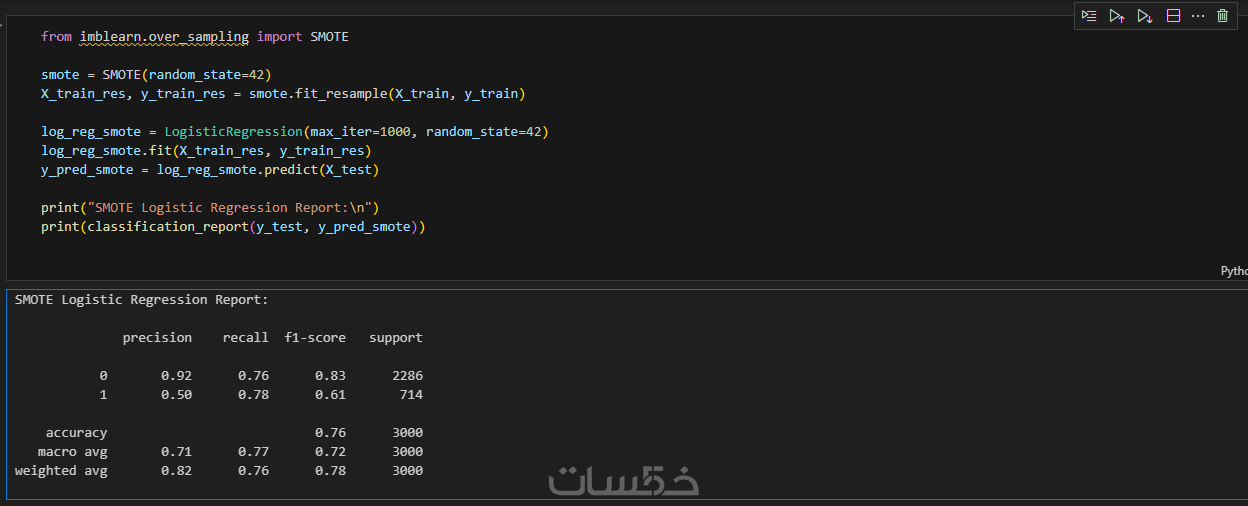Image resolution: width=1248 pixels, height=506 pixels.
Task: Click the underlined imblearn.over_sampling module name
Action: [x=164, y=37]
